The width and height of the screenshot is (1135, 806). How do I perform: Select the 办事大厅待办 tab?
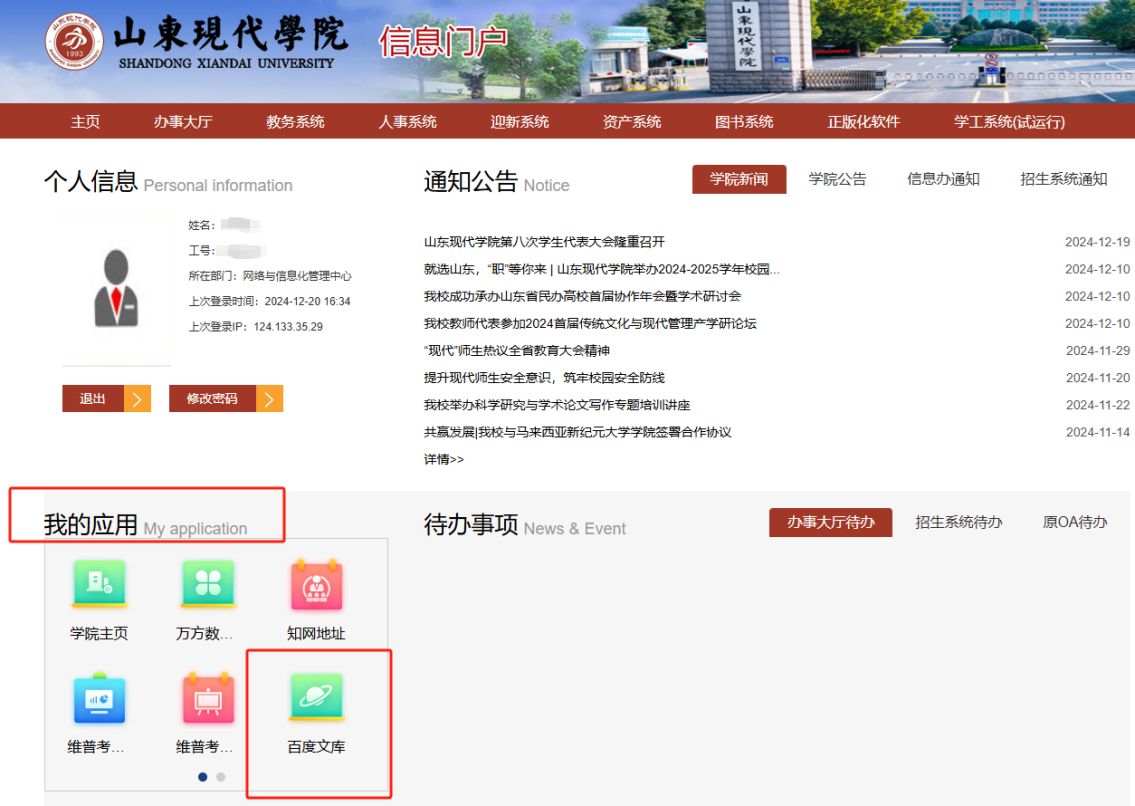pos(830,522)
